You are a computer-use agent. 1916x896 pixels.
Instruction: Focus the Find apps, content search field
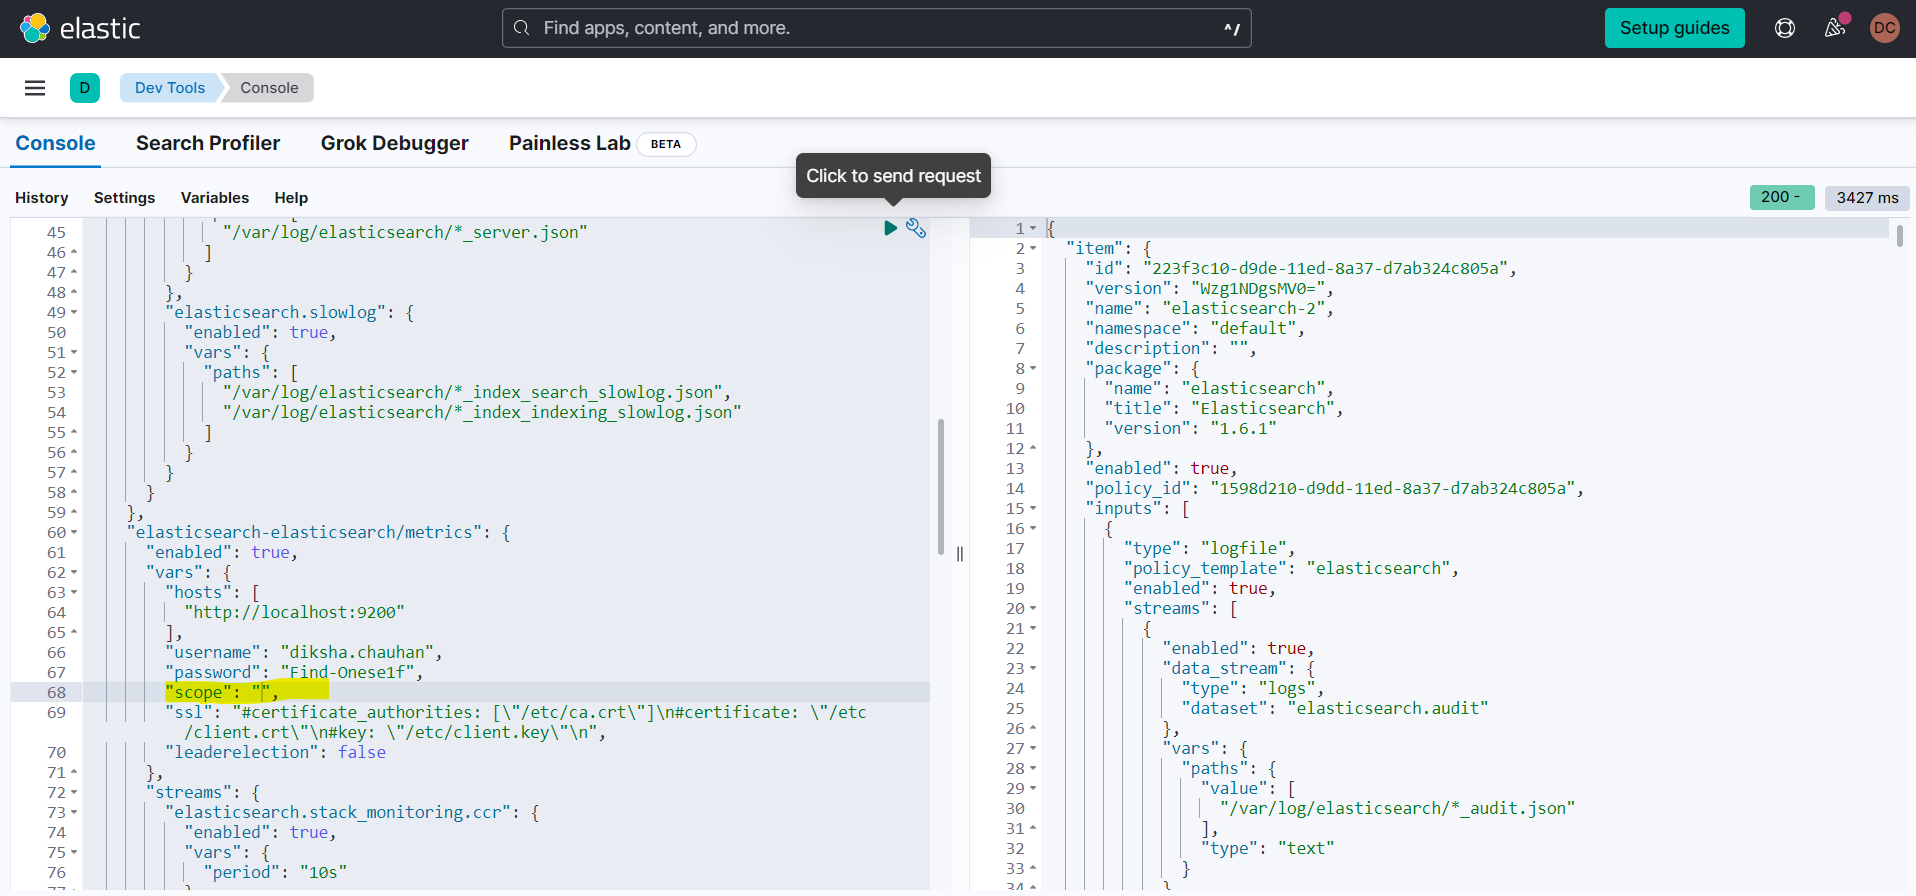point(876,28)
